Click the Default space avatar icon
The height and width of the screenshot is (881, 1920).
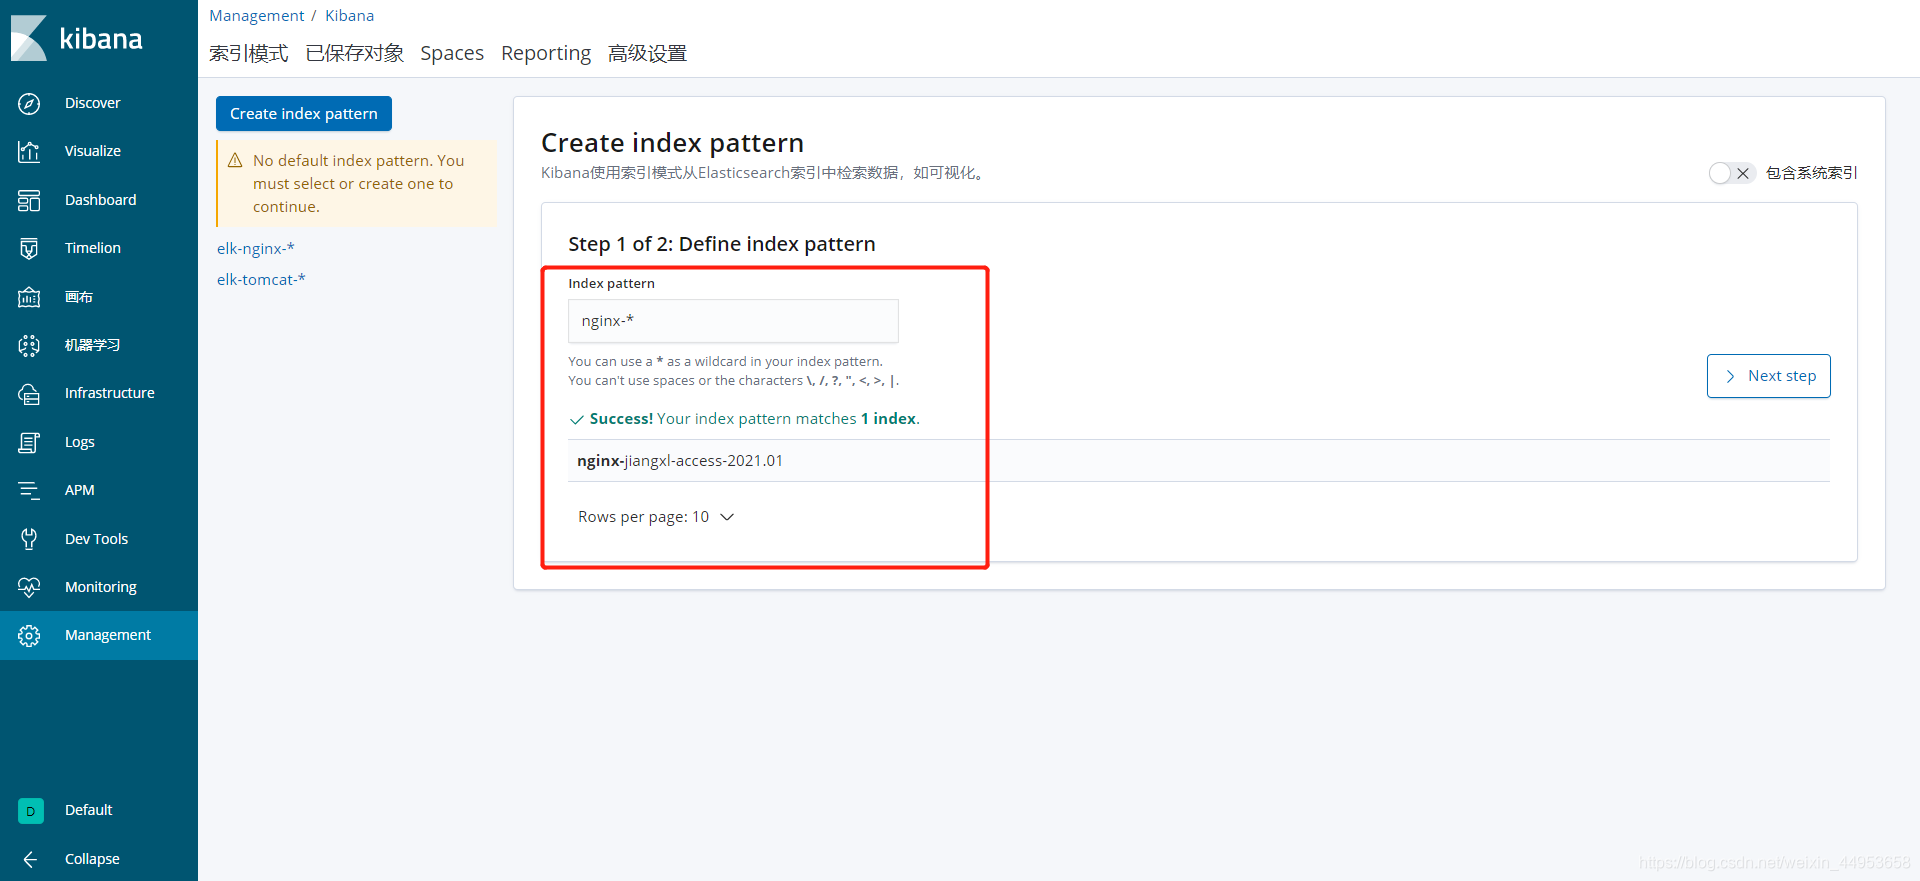coord(31,811)
